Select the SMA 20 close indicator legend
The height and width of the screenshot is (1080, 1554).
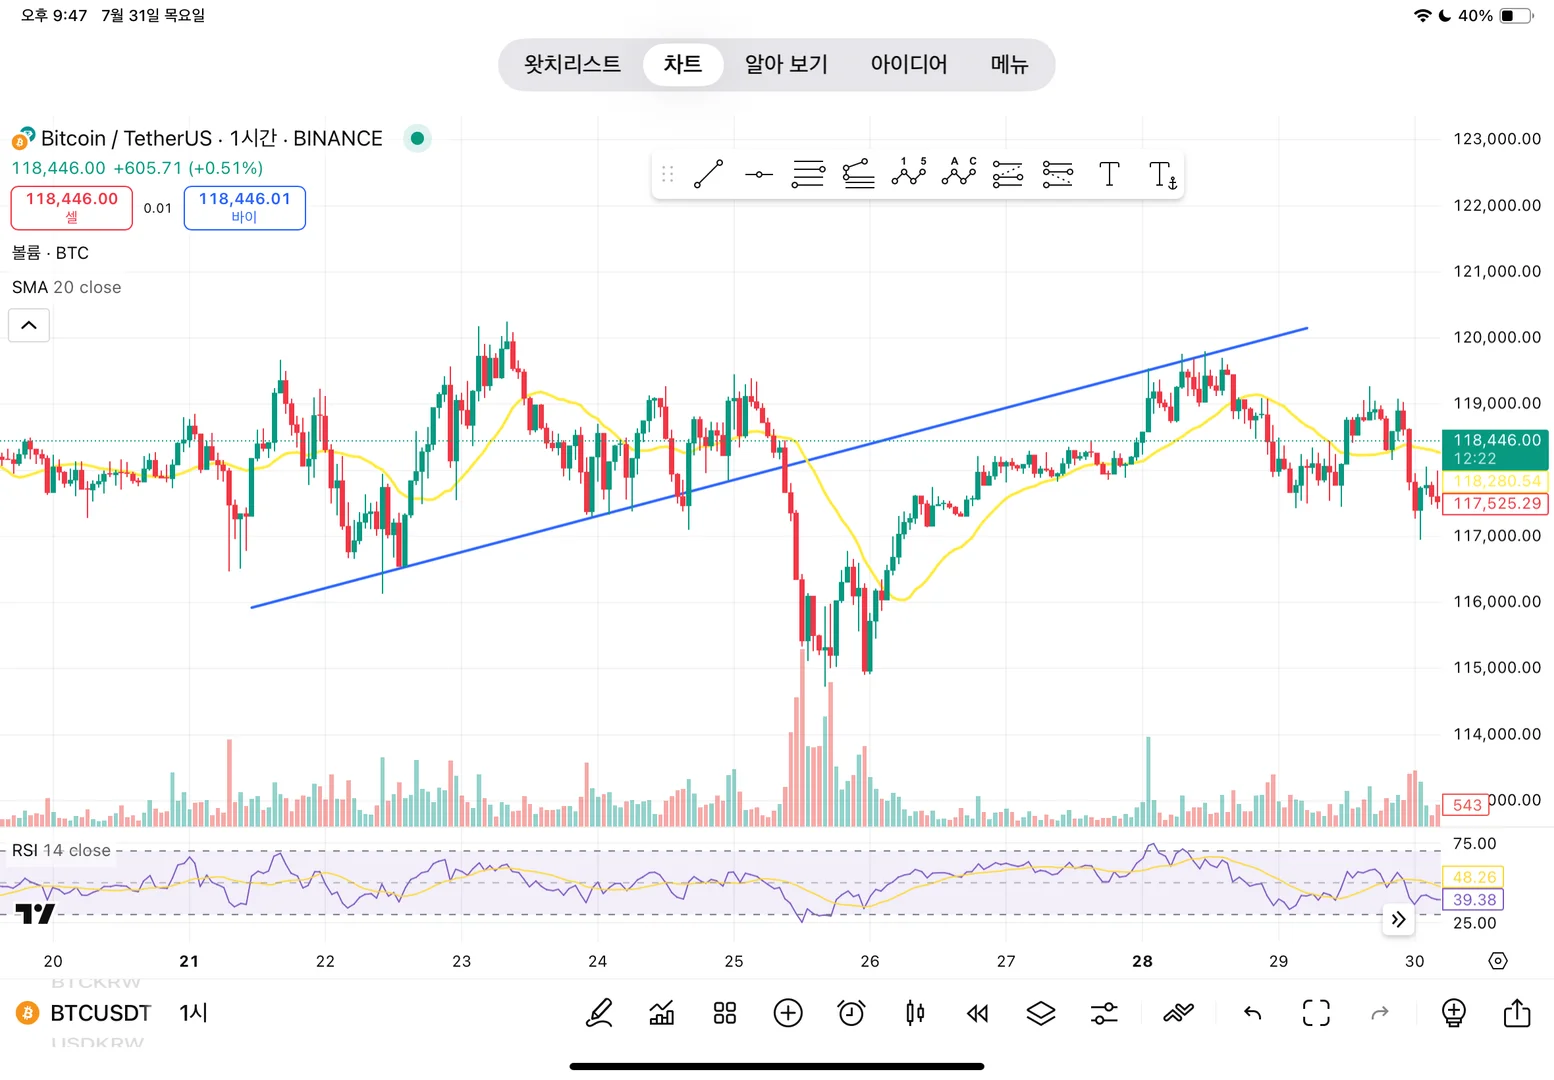pos(66,288)
